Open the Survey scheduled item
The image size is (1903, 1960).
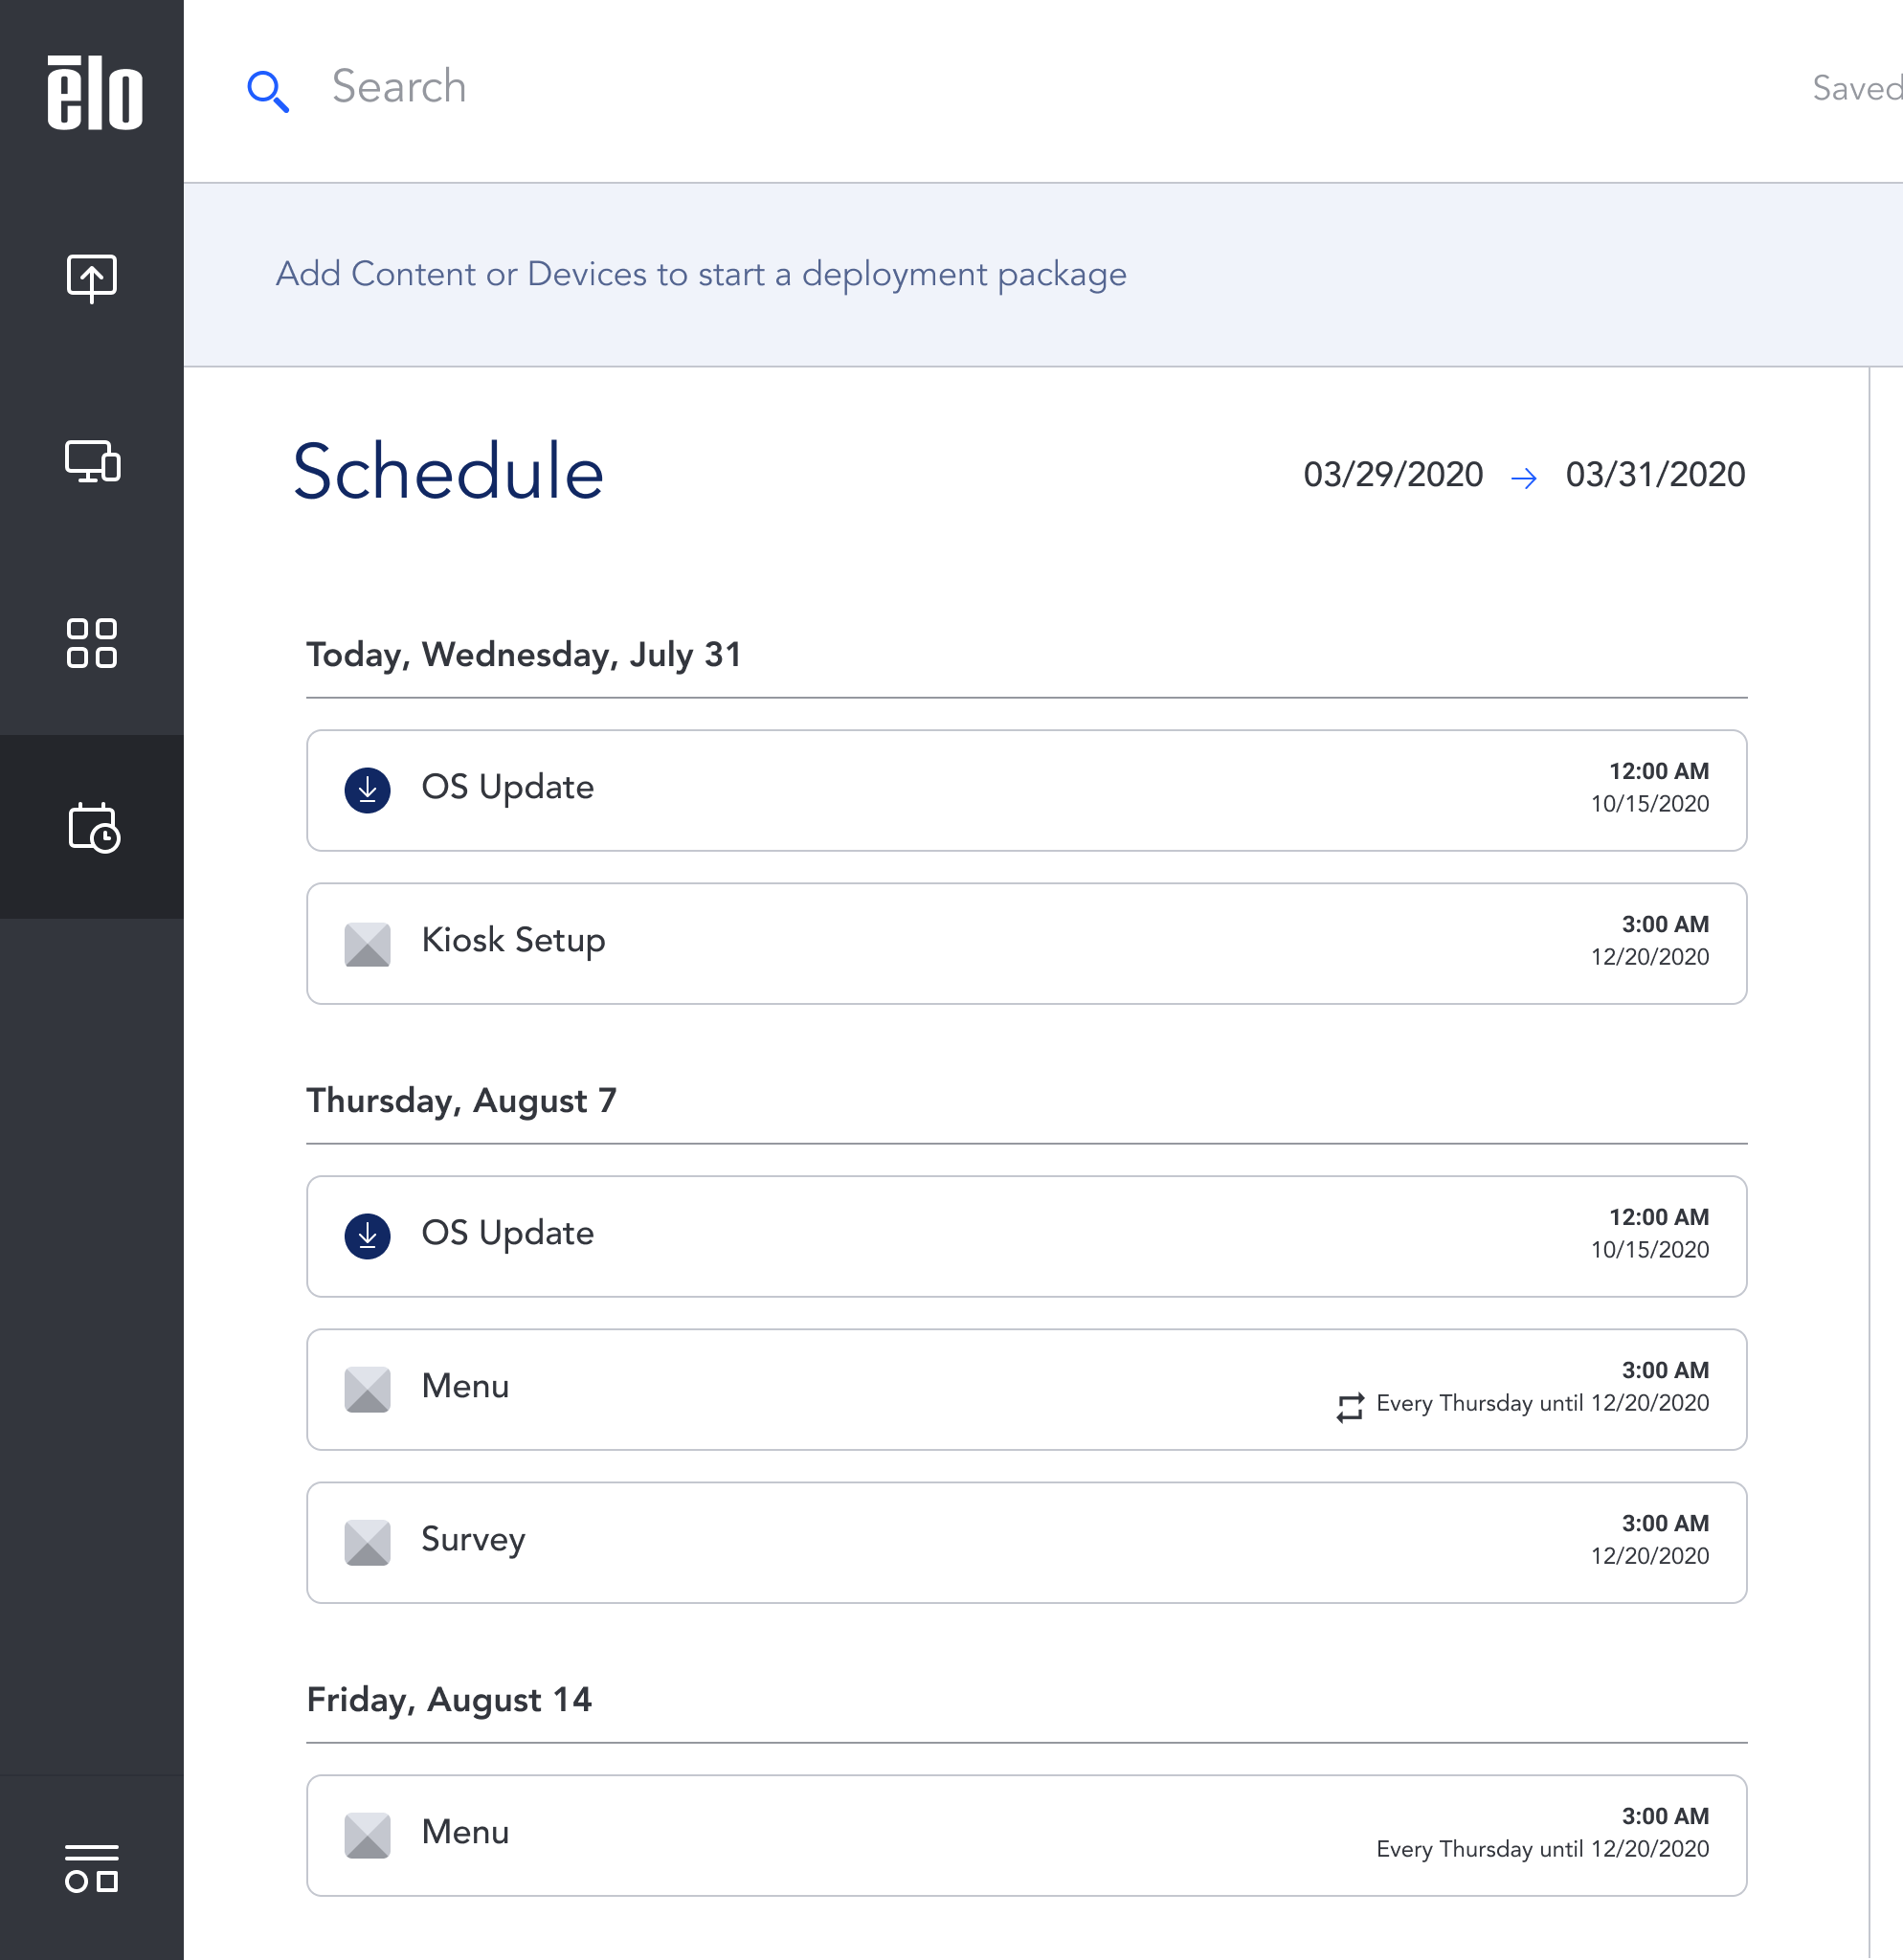1026,1542
